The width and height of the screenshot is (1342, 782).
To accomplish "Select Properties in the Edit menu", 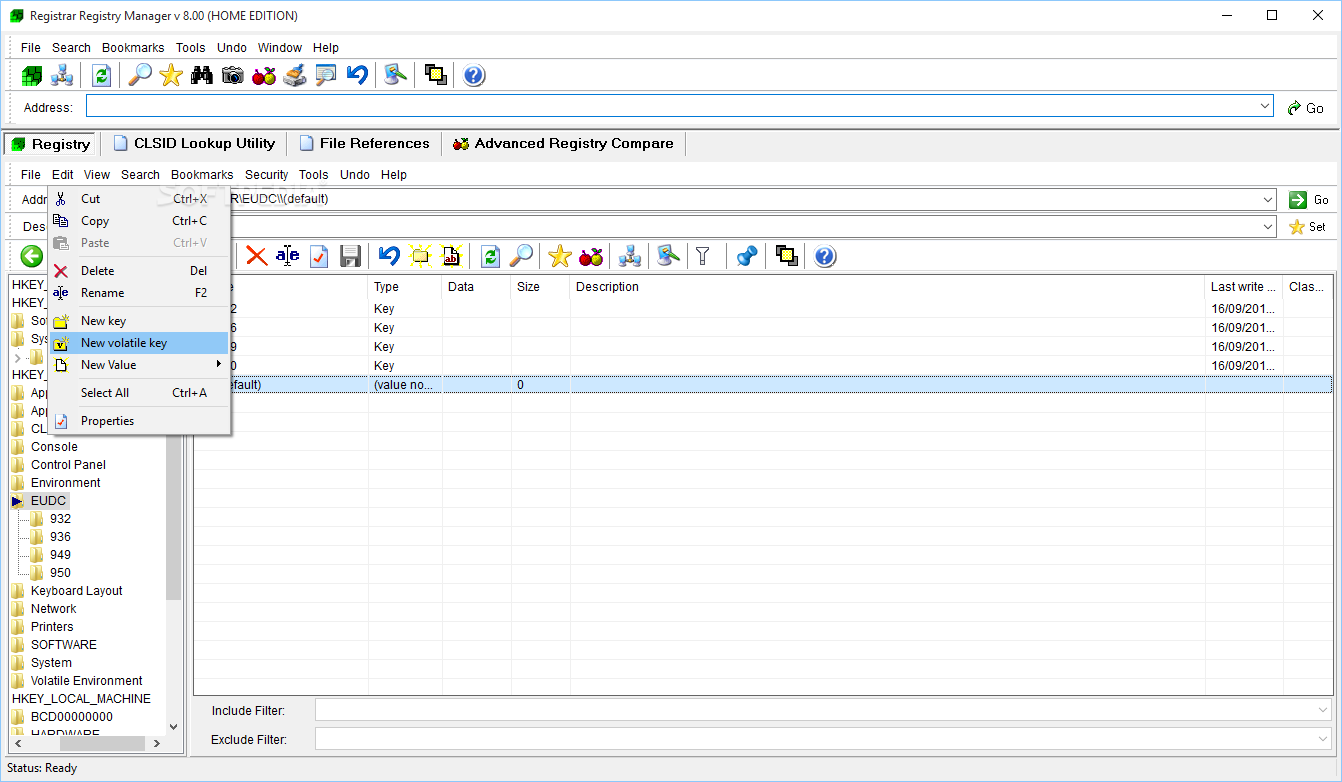I will (x=139, y=421).
